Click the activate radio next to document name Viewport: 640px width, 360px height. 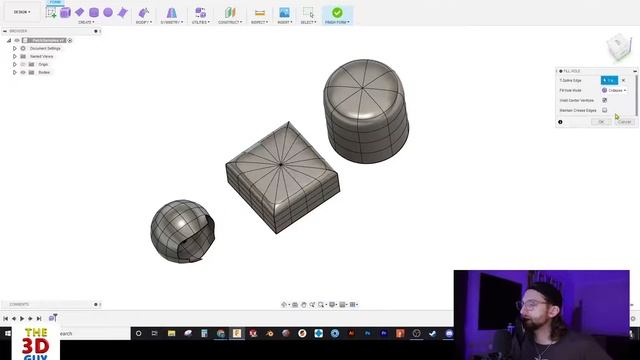point(70,40)
